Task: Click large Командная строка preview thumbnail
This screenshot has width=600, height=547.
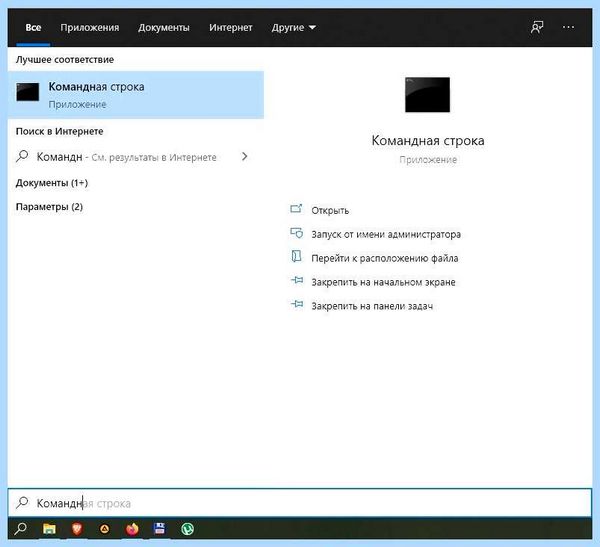Action: 427,95
